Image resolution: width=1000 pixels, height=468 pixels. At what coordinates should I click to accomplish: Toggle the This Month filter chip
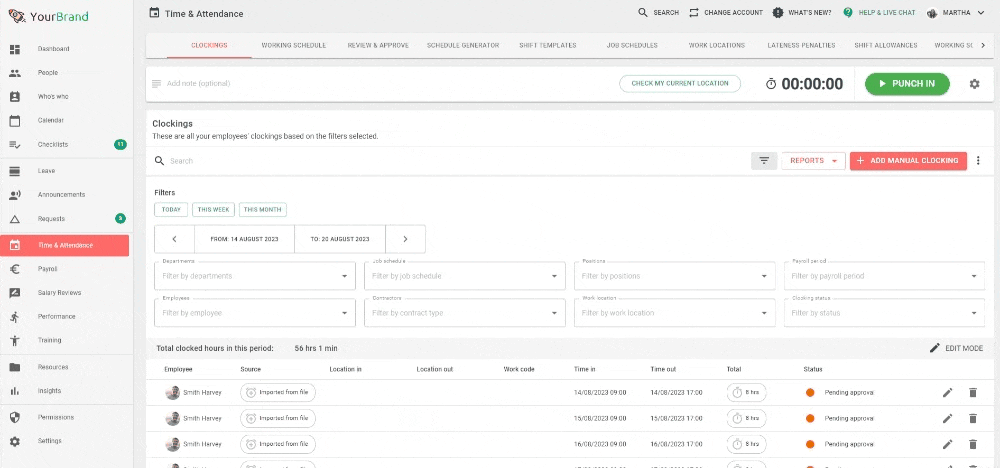262,210
